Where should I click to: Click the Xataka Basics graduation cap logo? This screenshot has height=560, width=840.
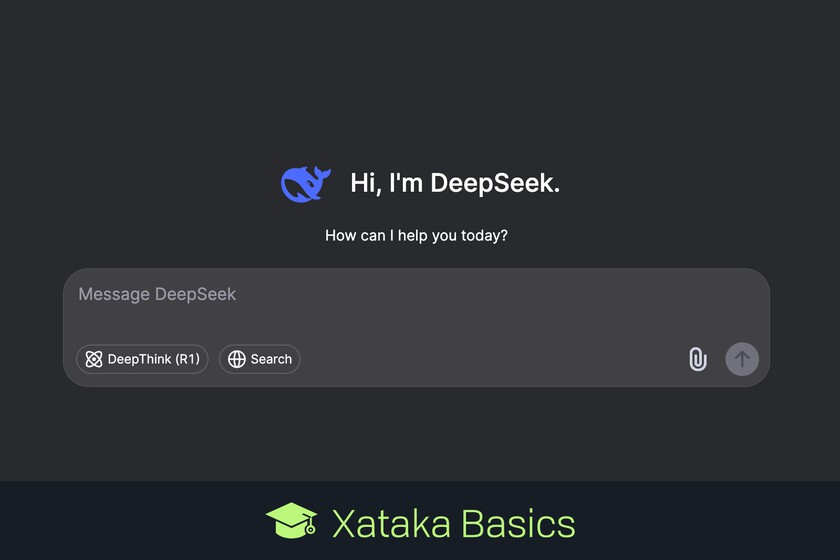[x=291, y=521]
